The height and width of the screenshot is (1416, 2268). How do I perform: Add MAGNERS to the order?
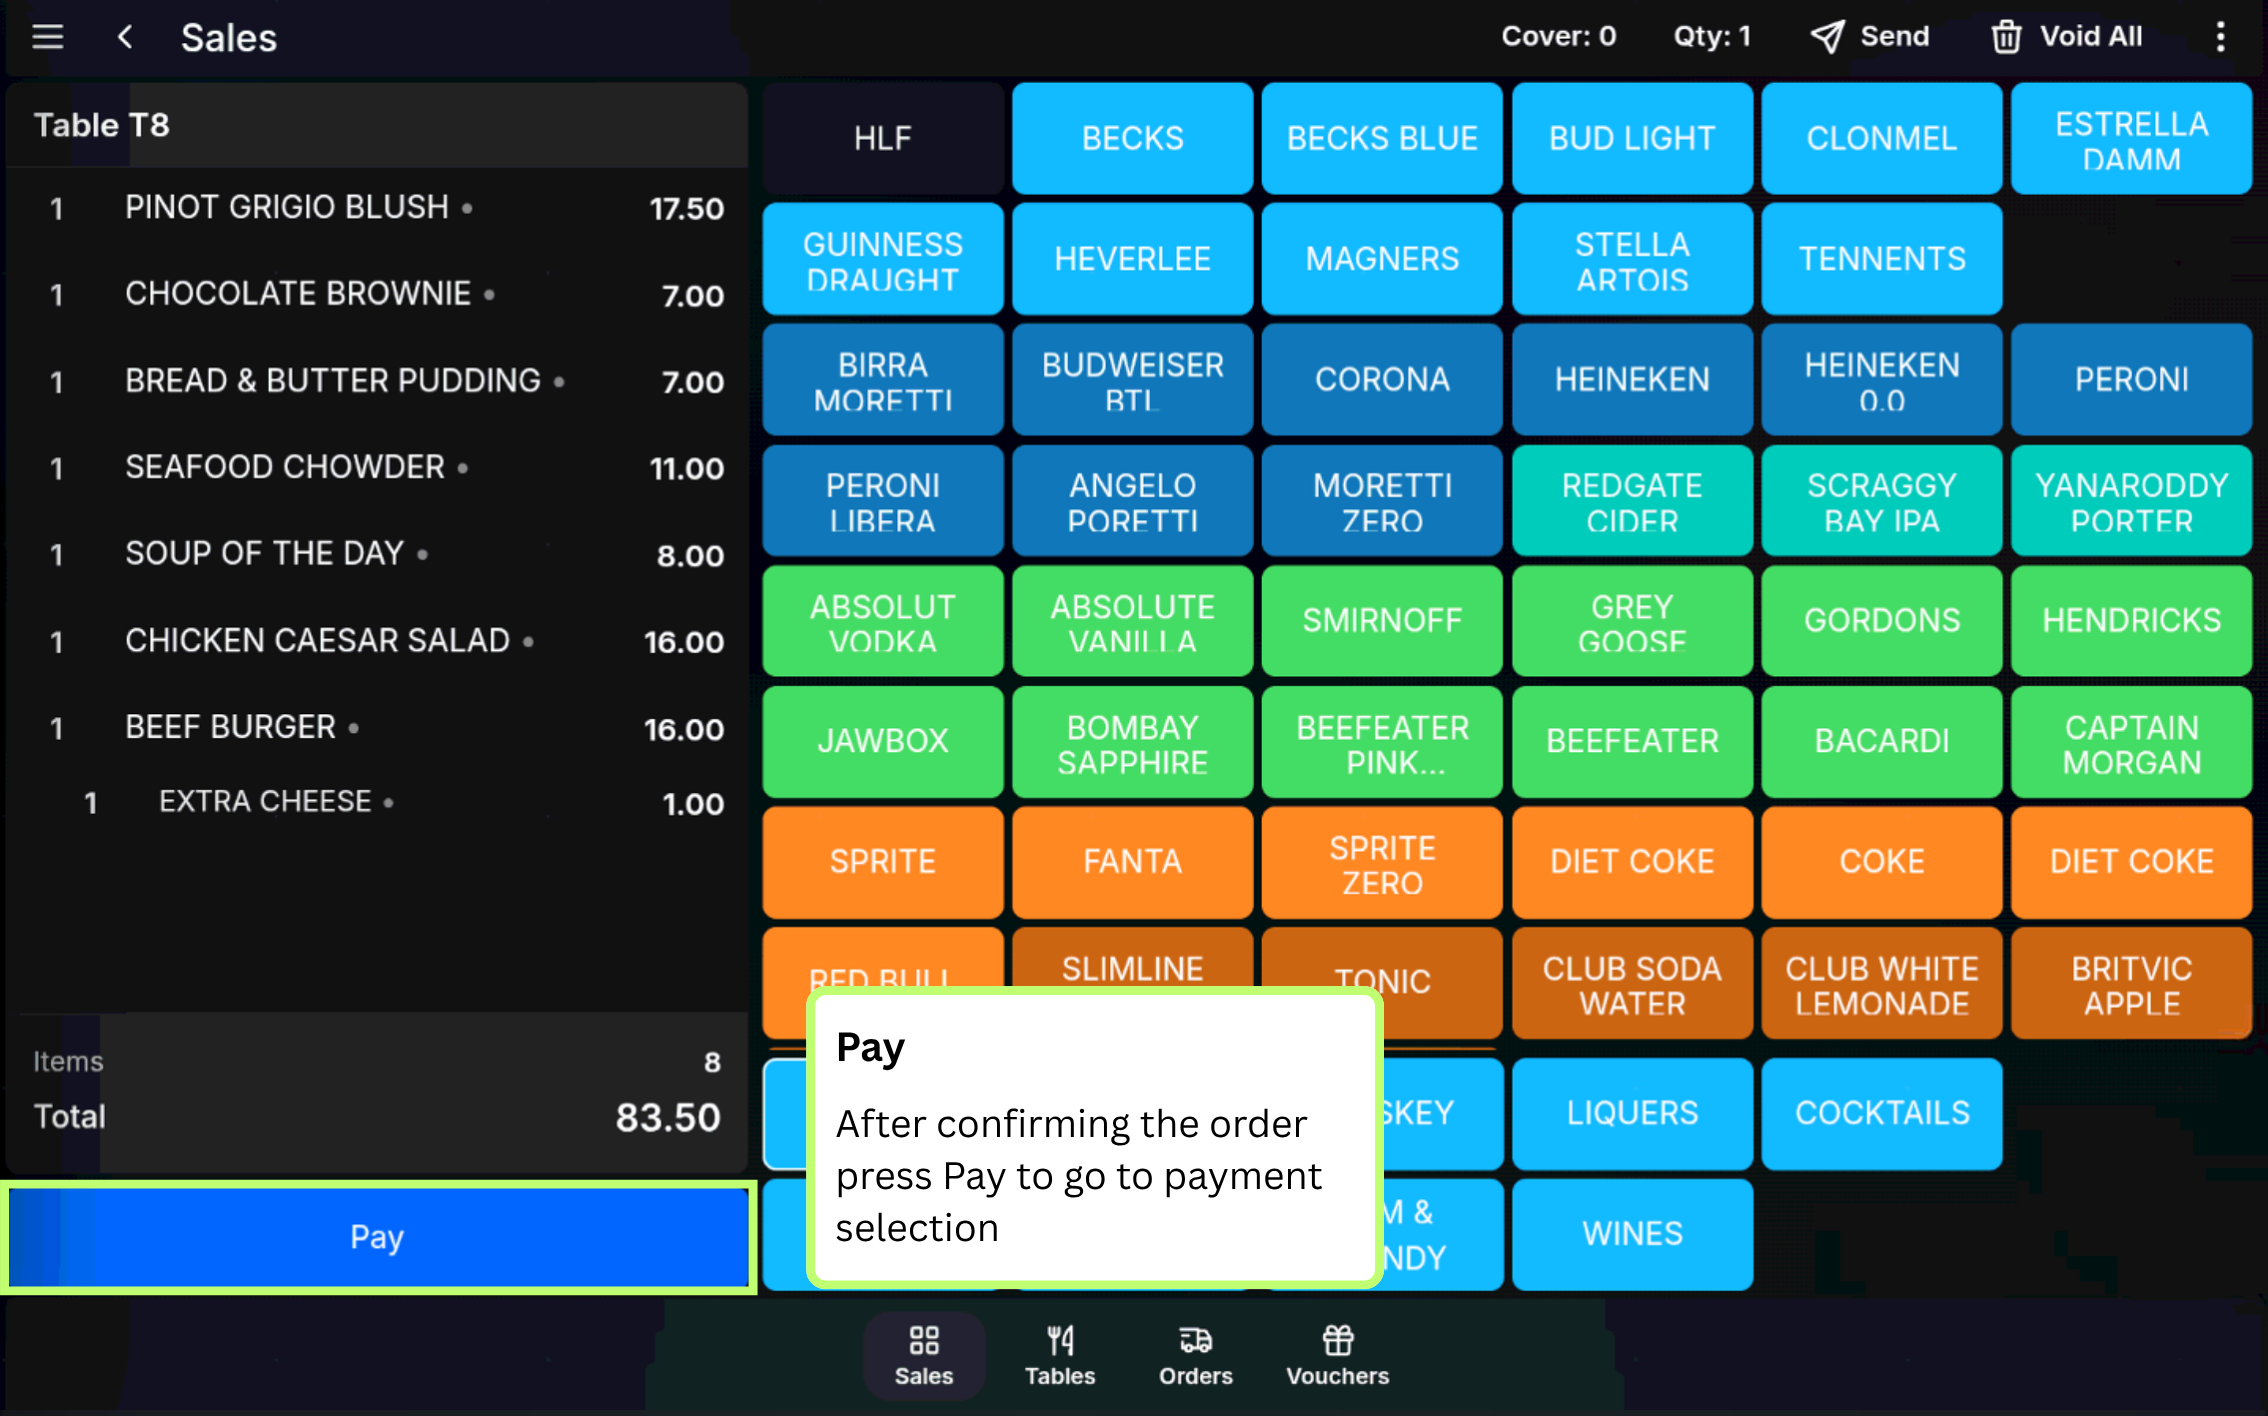click(1382, 259)
